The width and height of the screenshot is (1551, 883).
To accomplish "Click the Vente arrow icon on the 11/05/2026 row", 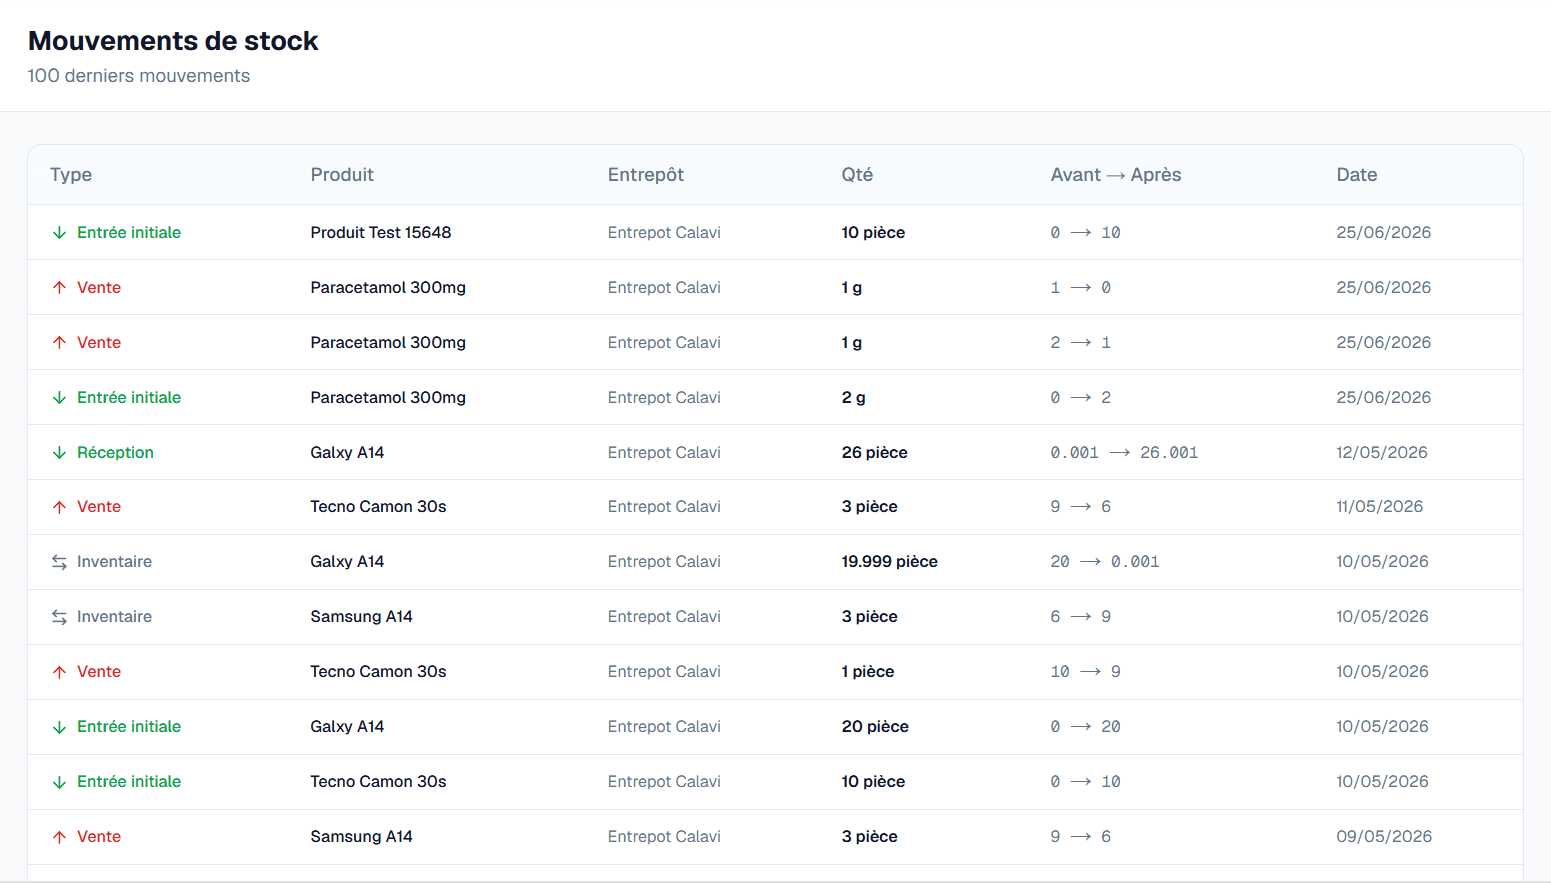I will (x=59, y=507).
